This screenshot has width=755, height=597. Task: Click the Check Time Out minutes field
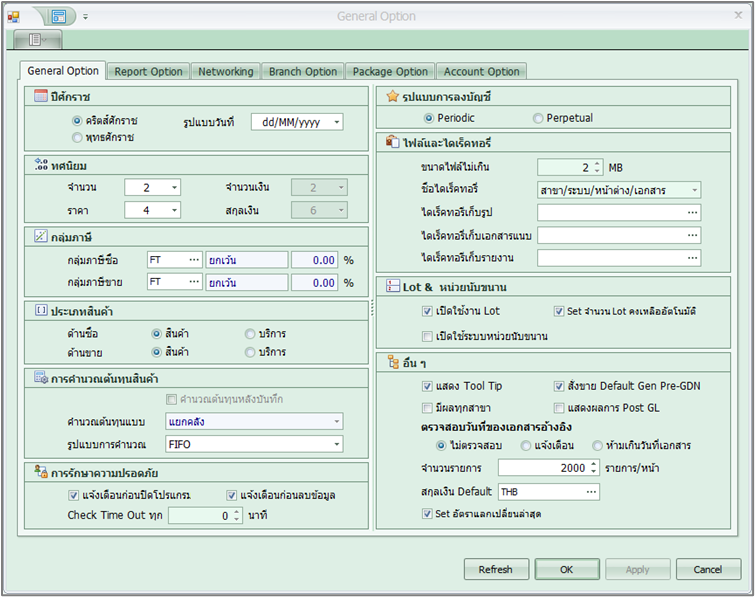pos(200,515)
